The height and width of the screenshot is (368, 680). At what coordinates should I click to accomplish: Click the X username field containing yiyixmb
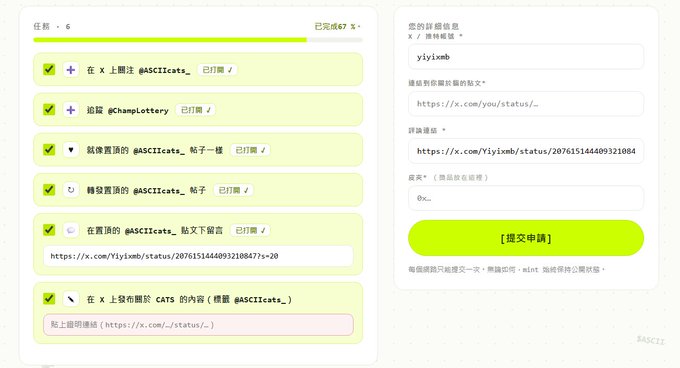pyautogui.click(x=526, y=57)
